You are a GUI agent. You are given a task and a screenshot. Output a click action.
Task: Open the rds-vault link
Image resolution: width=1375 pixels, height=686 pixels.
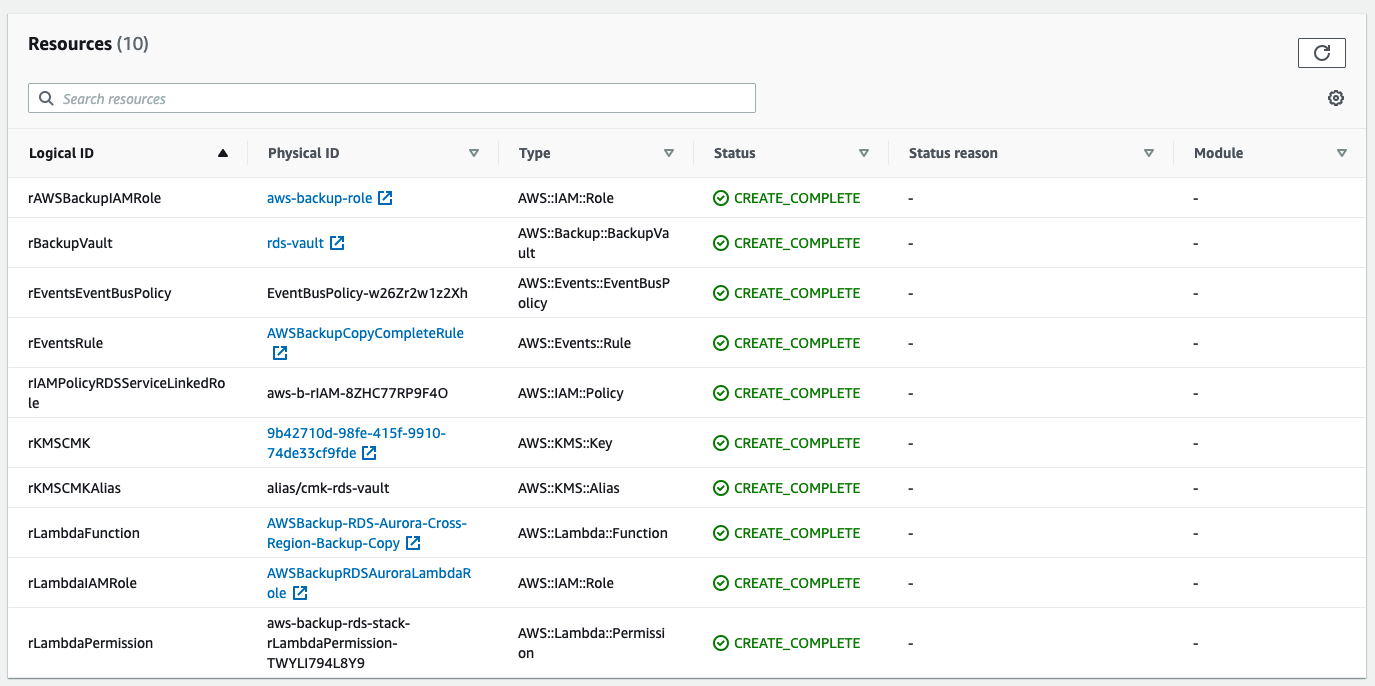[x=295, y=243]
